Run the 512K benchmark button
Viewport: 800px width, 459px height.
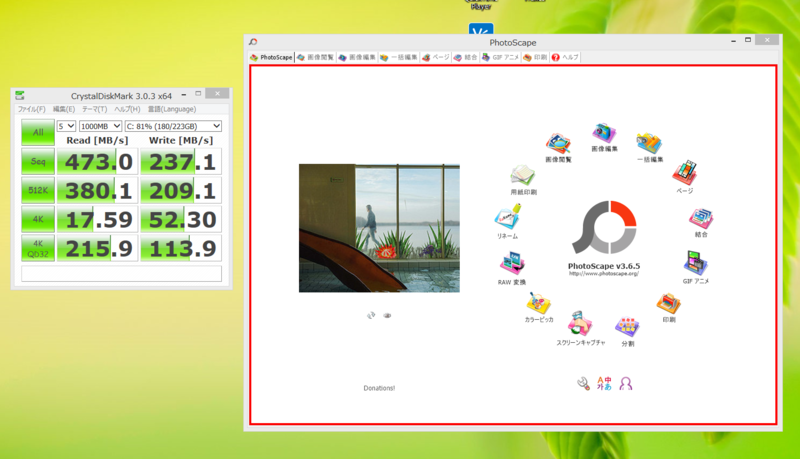pyautogui.click(x=38, y=190)
